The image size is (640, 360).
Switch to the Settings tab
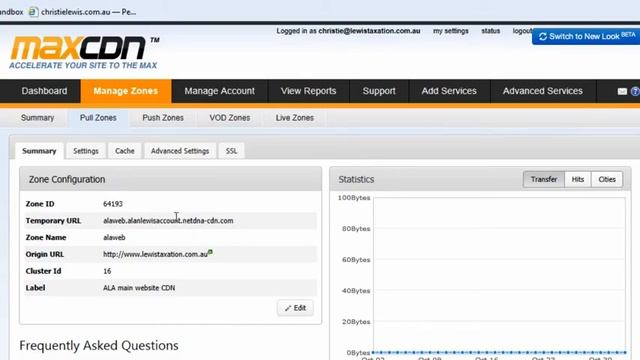pos(86,151)
